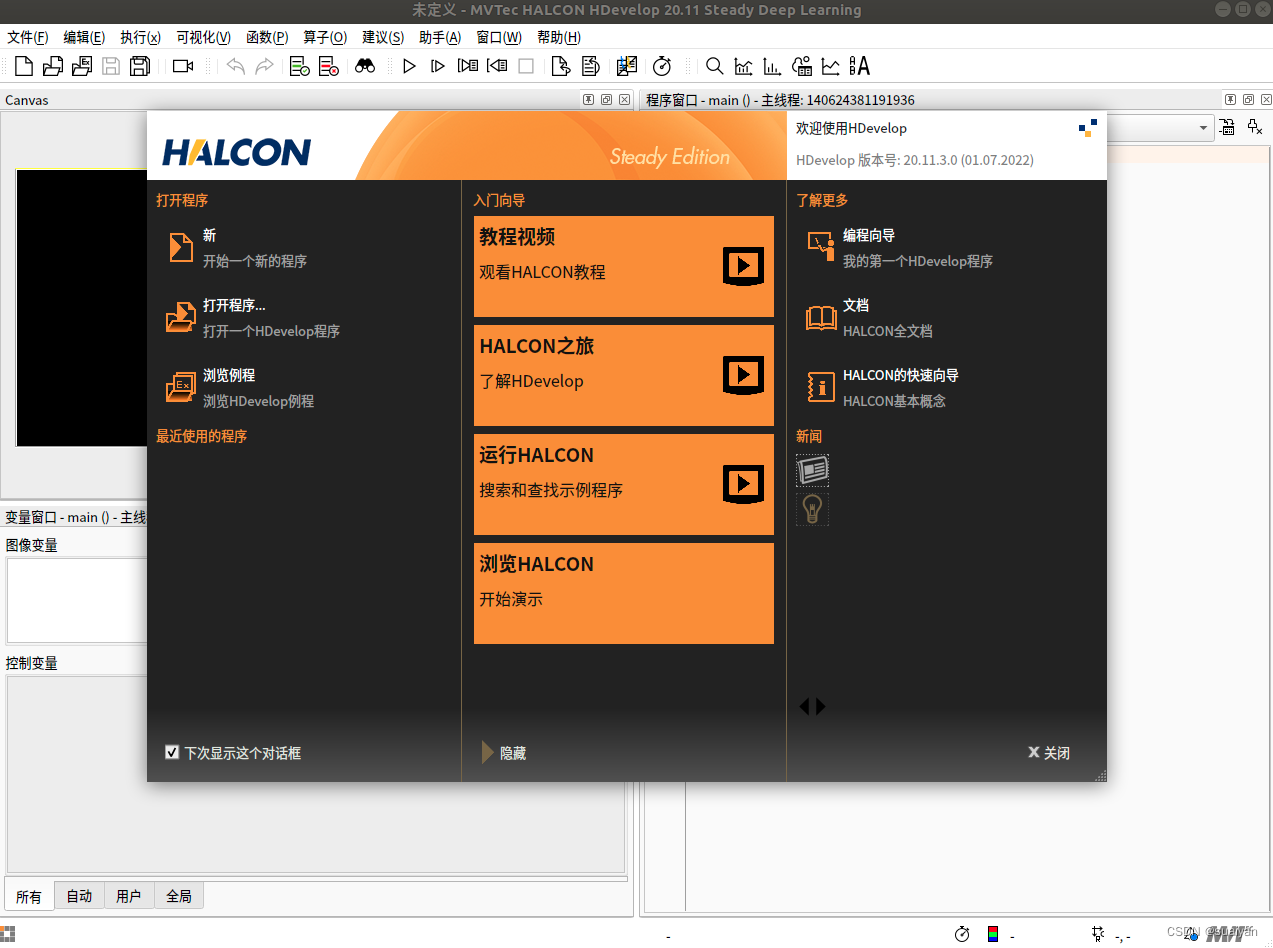This screenshot has width=1273, height=948.
Task: Click the right arrow to browse more news
Action: (x=820, y=706)
